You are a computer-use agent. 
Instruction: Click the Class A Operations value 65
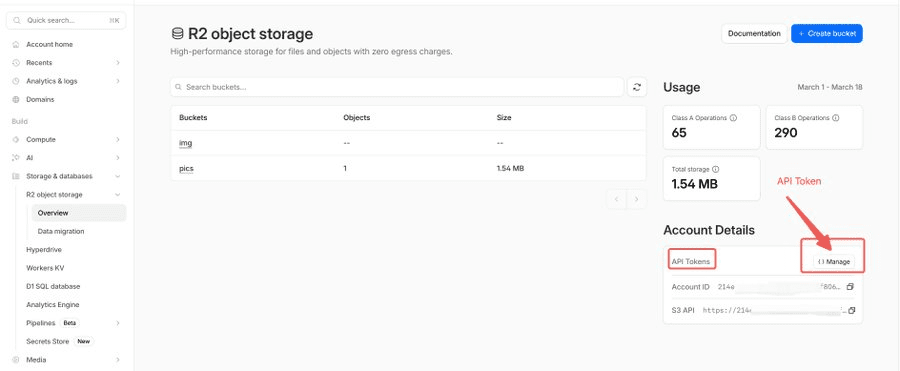point(679,133)
